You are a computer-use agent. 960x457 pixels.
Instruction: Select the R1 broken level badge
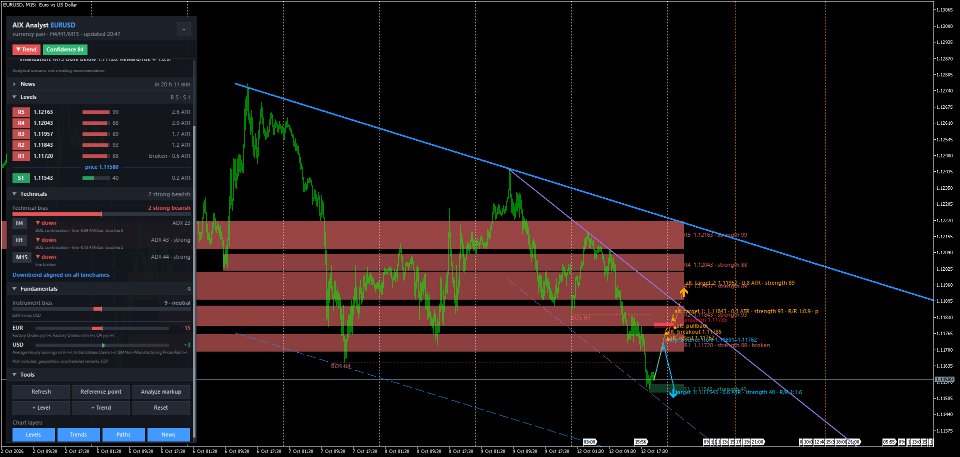pyautogui.click(x=21, y=156)
